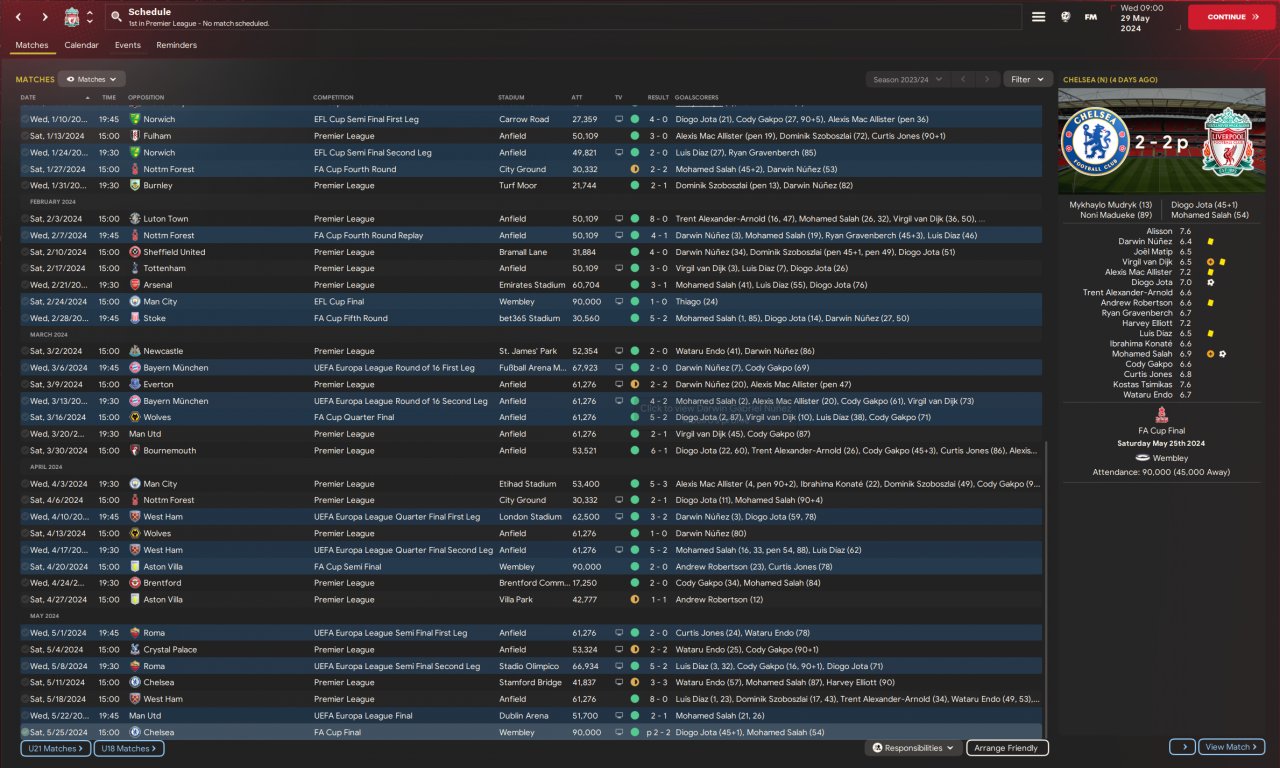Screen dimensions: 1280x768
Task: Go to the previous season with the left chevron
Action: point(962,79)
